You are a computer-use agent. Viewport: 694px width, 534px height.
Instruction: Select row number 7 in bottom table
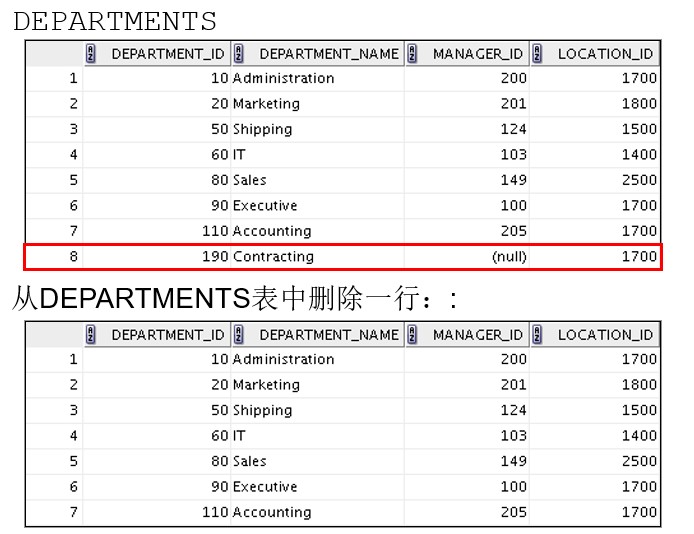coord(55,512)
